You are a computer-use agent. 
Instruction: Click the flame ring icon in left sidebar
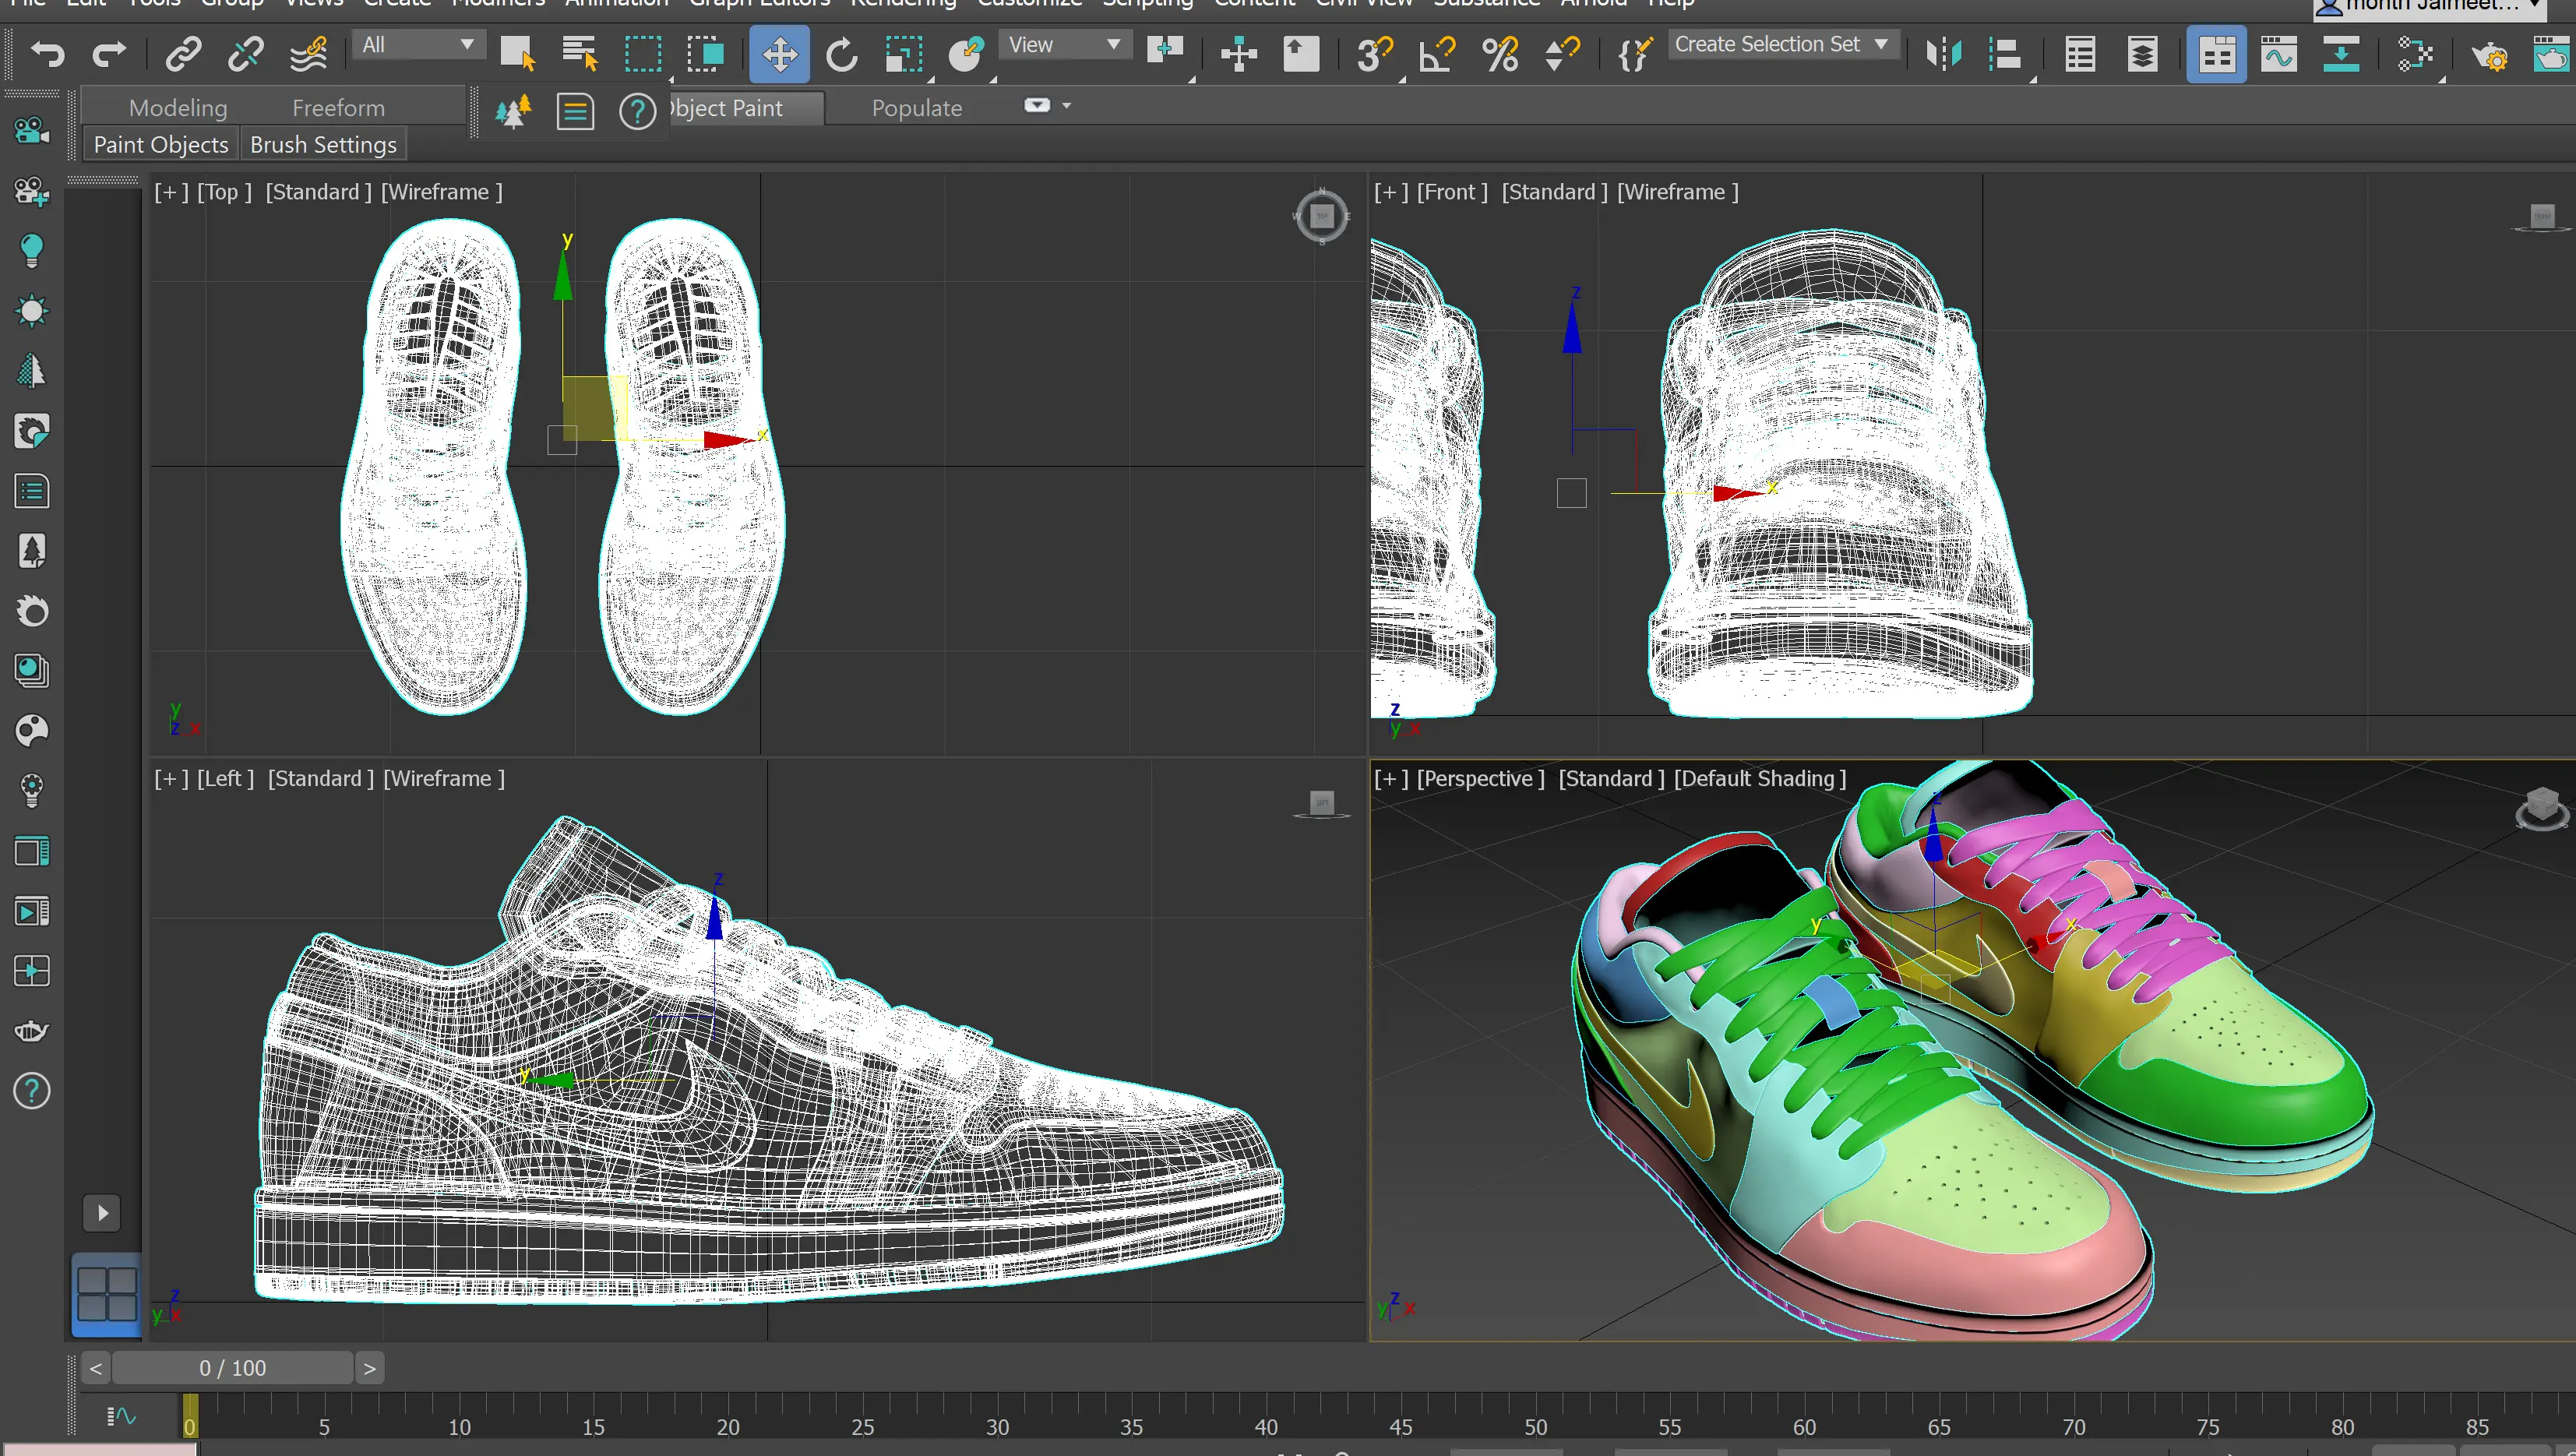32,610
